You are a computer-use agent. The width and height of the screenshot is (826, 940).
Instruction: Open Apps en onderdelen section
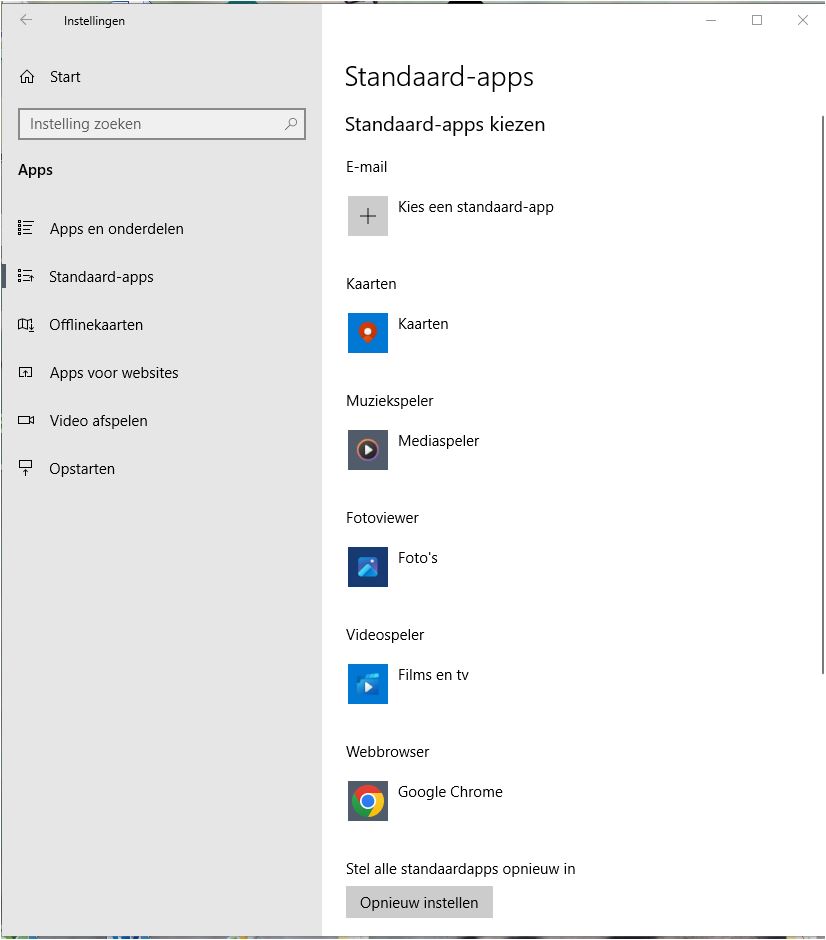(x=116, y=229)
